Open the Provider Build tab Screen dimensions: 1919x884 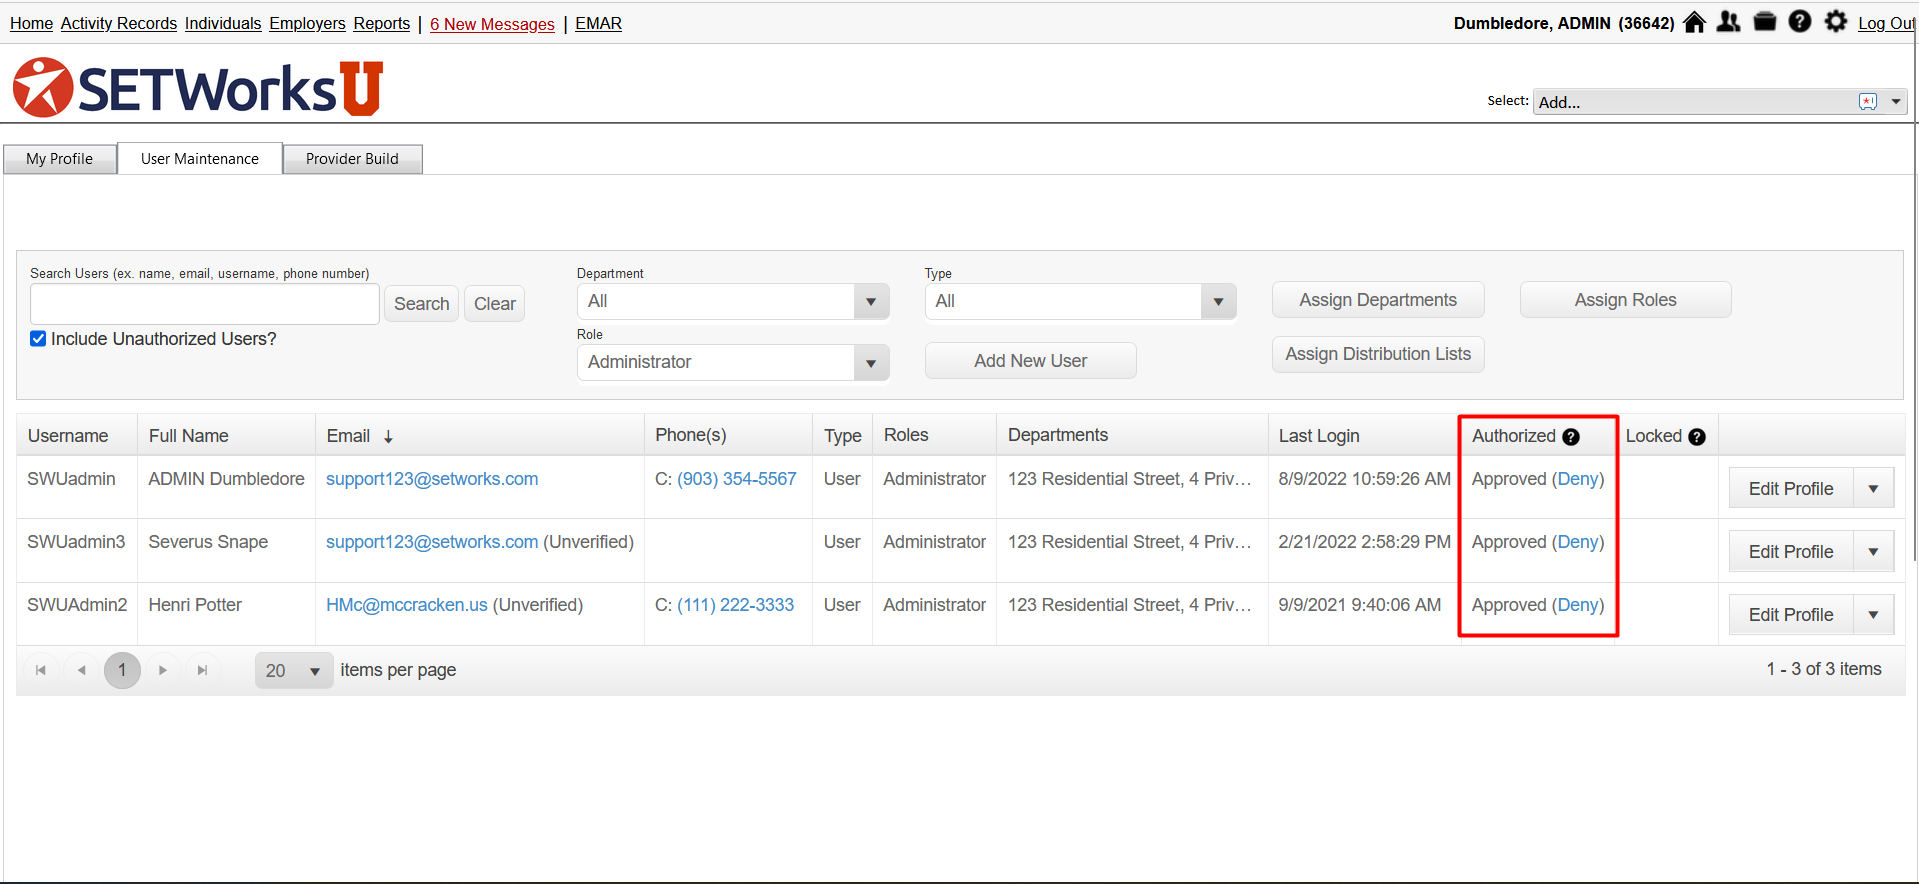pyautogui.click(x=352, y=159)
